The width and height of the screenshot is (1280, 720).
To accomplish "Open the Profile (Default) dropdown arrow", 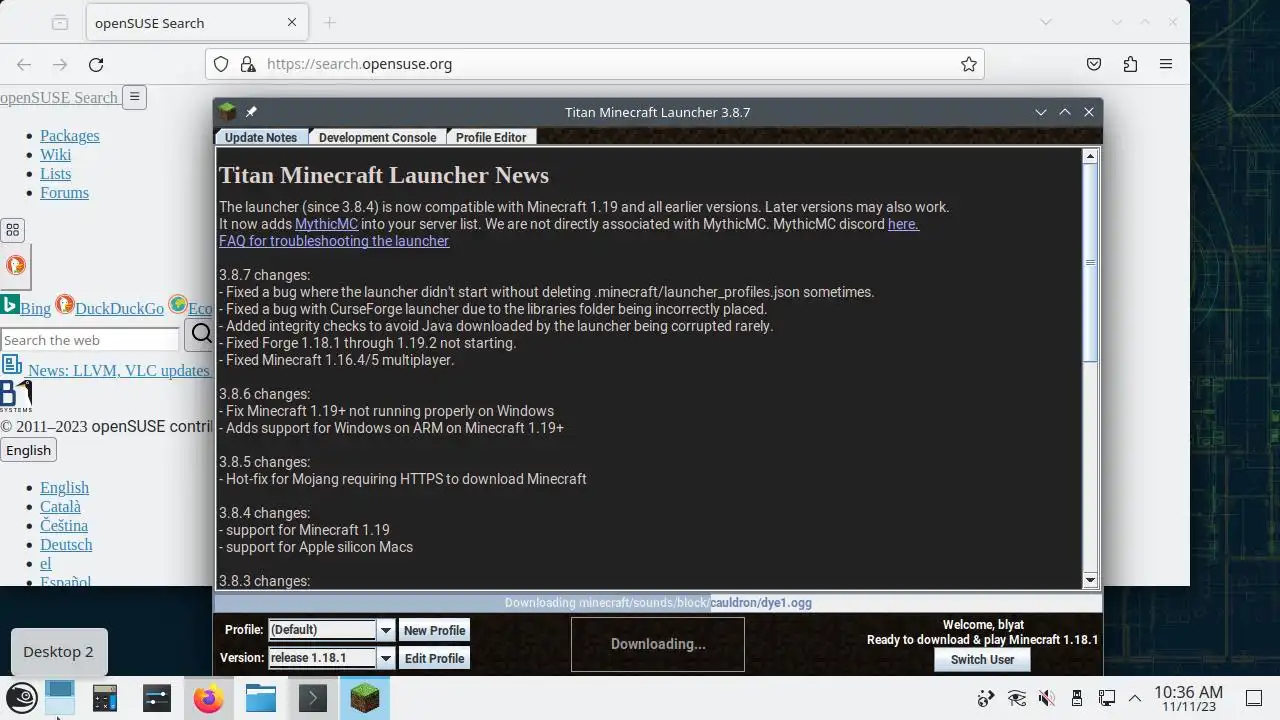I will [x=385, y=630].
